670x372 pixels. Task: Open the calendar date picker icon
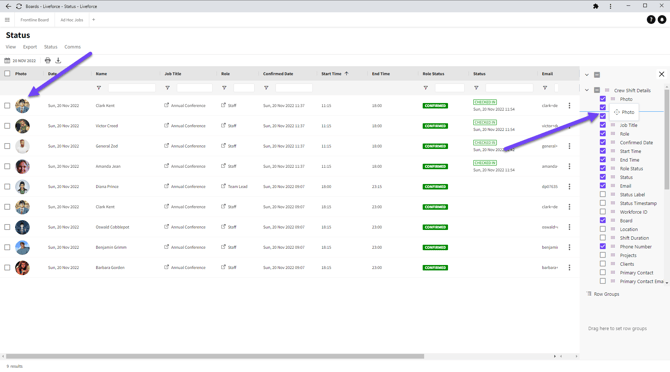point(7,61)
